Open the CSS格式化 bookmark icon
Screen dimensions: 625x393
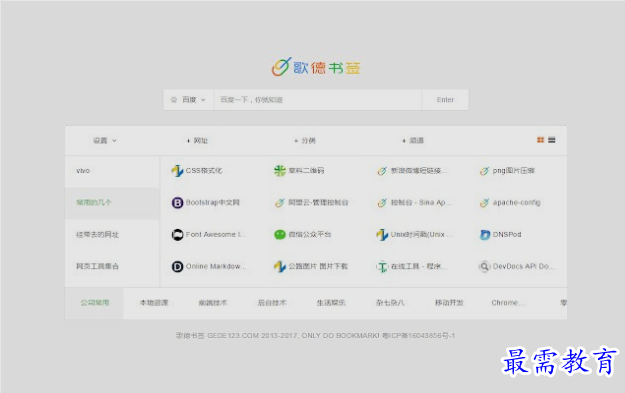click(x=177, y=171)
